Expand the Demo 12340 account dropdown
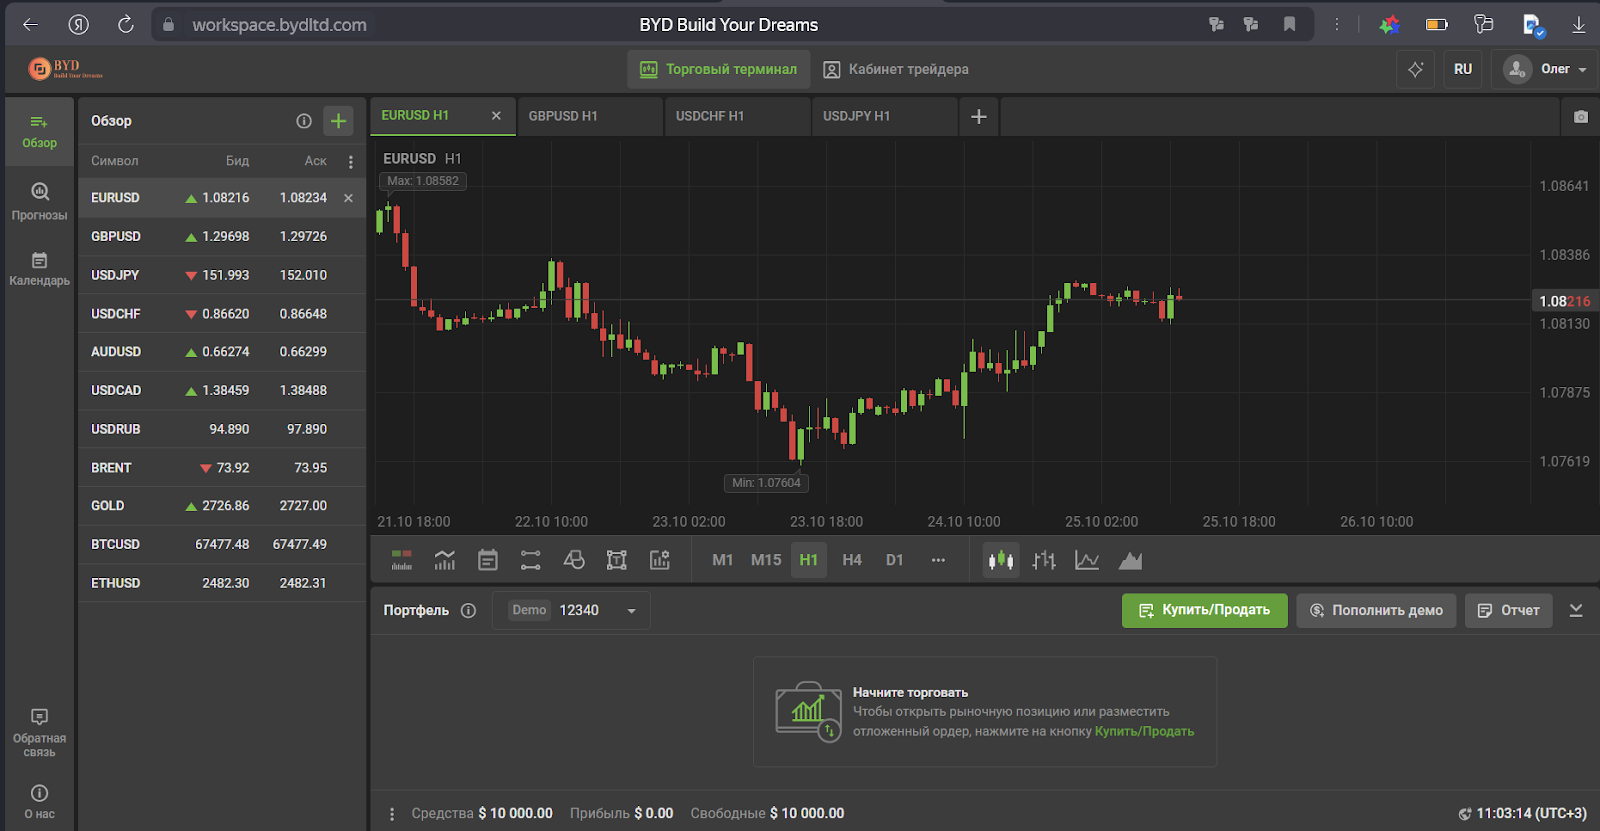This screenshot has height=831, width=1600. pos(631,611)
